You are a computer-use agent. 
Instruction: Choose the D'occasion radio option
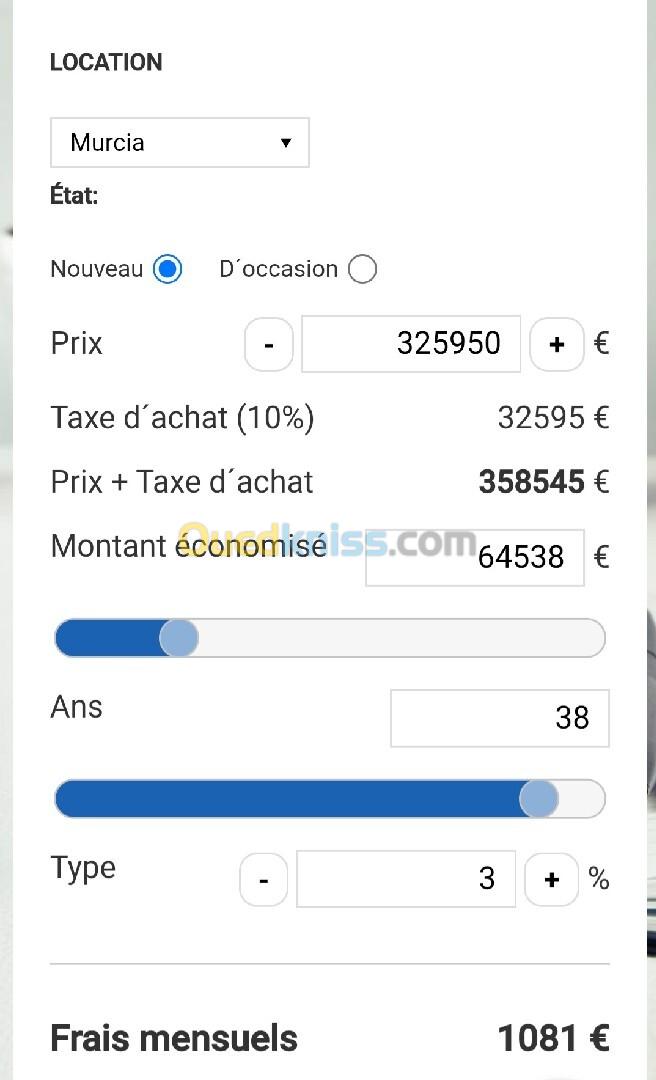(362, 269)
